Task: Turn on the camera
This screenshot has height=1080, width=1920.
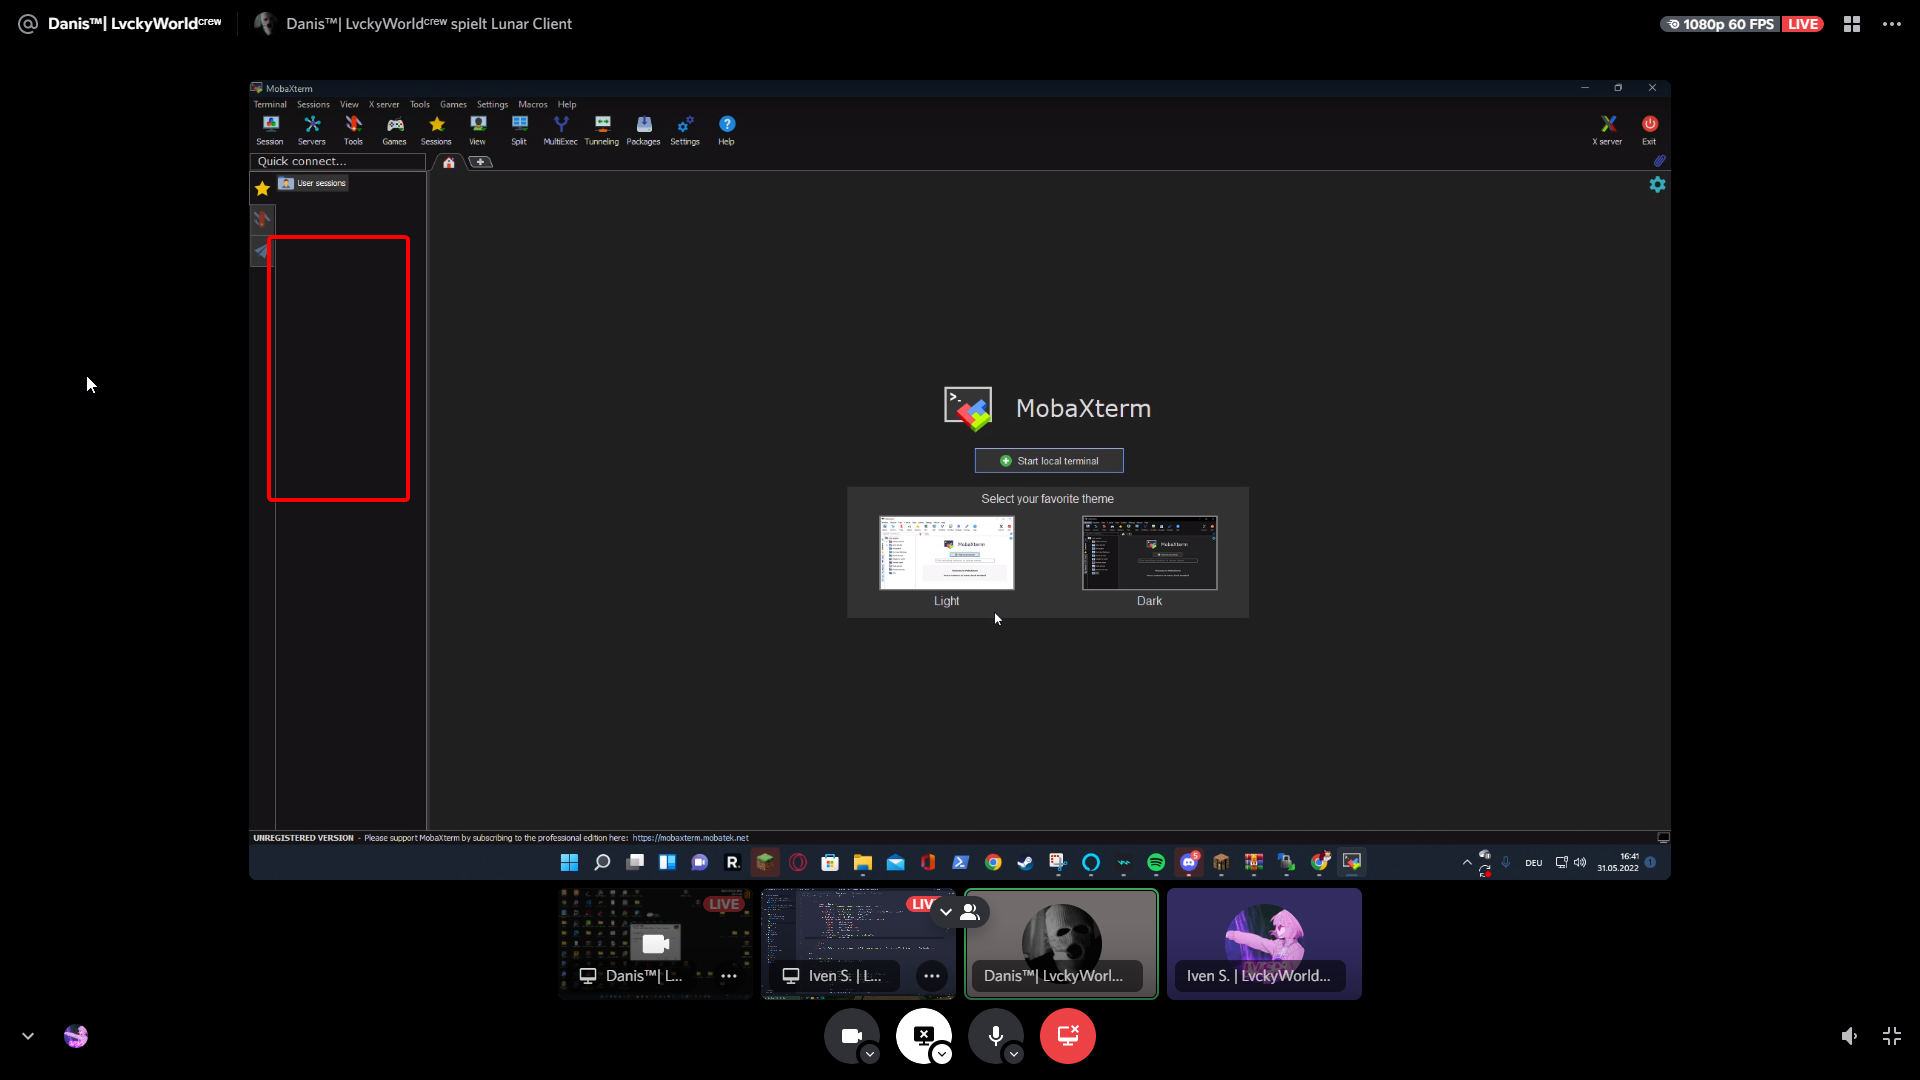Action: click(x=851, y=1036)
